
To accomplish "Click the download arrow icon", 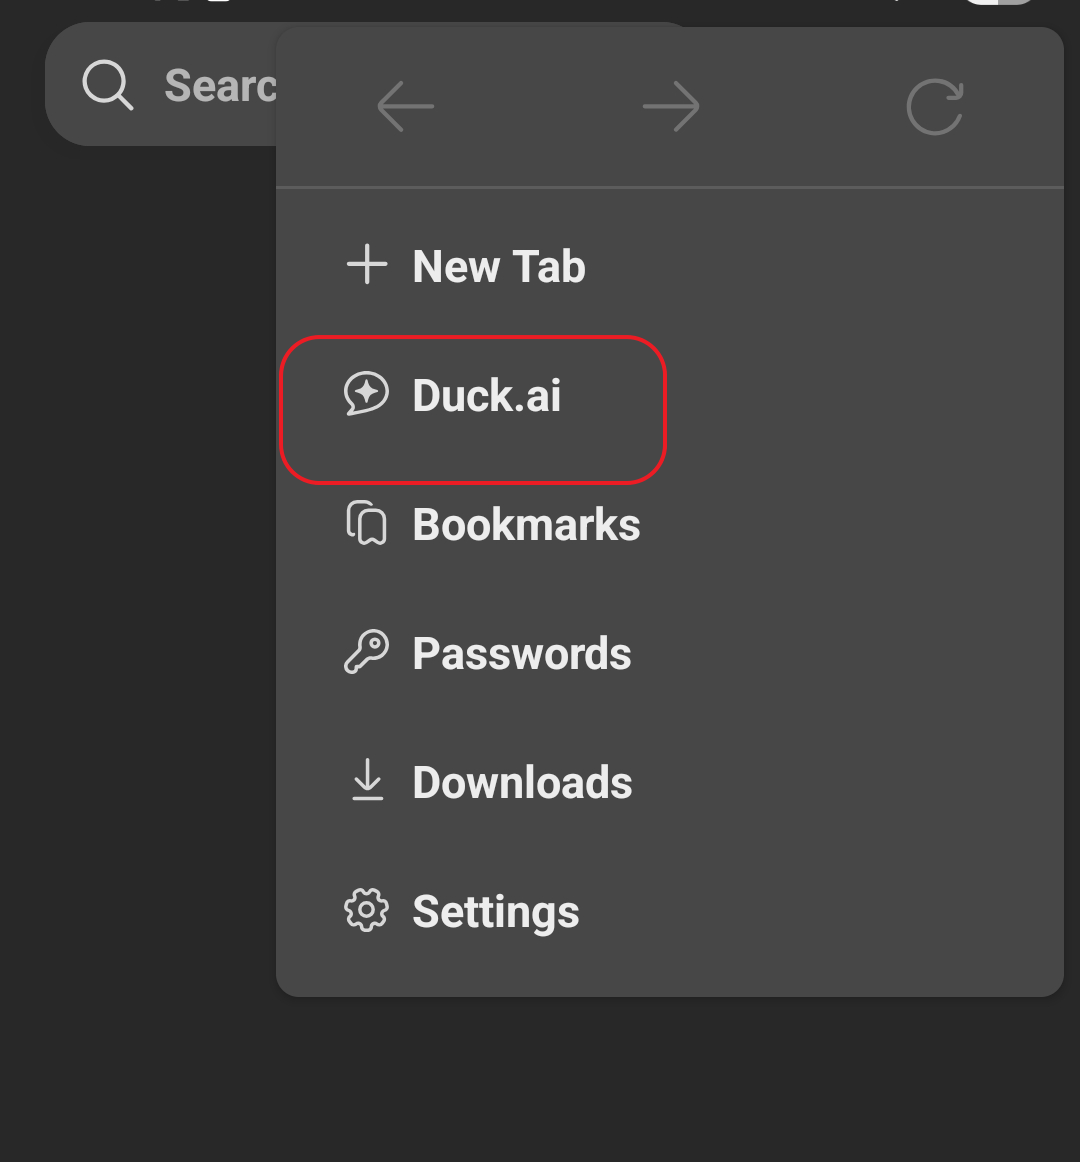I will tap(367, 781).
